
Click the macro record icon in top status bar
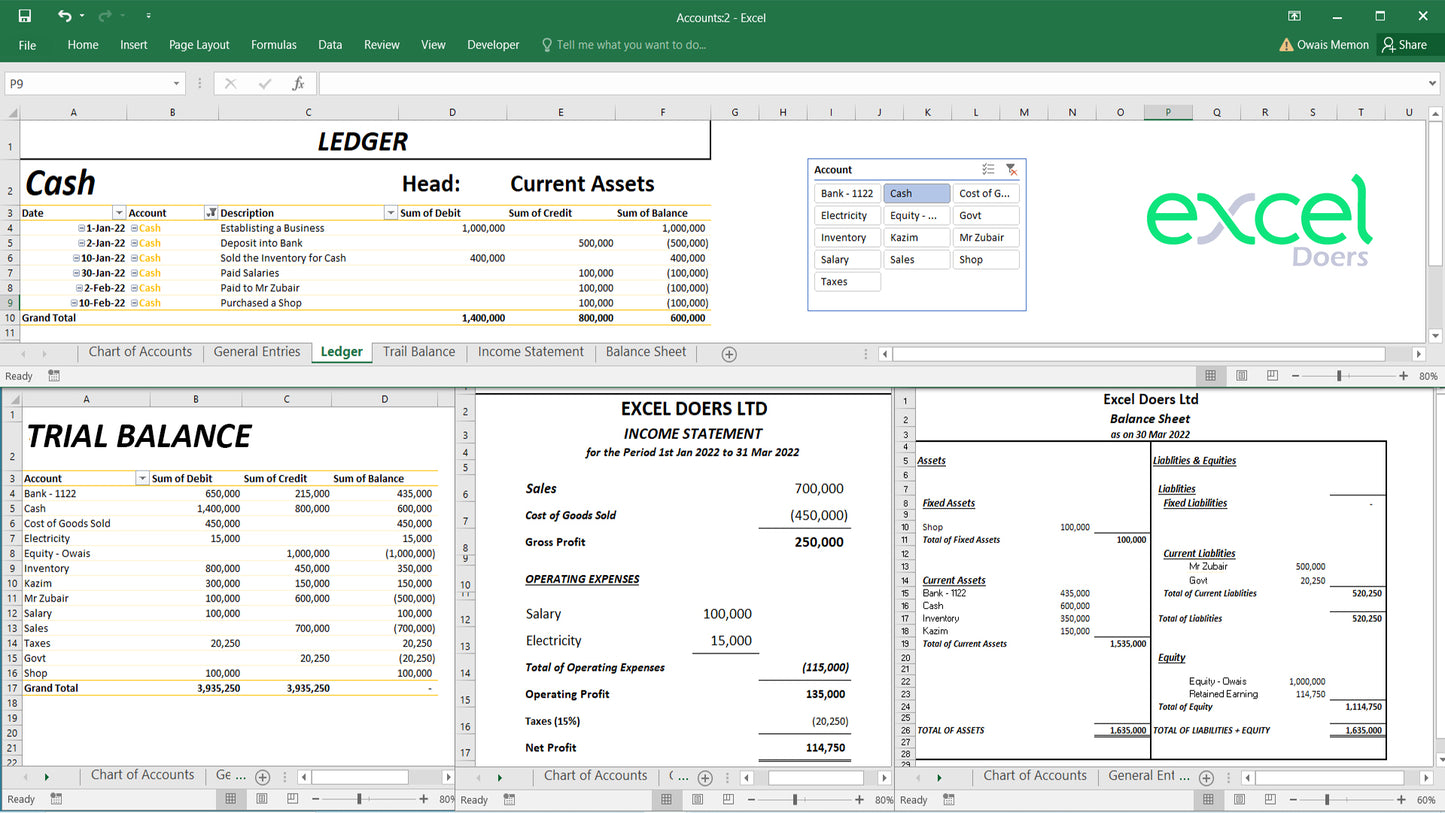54,376
